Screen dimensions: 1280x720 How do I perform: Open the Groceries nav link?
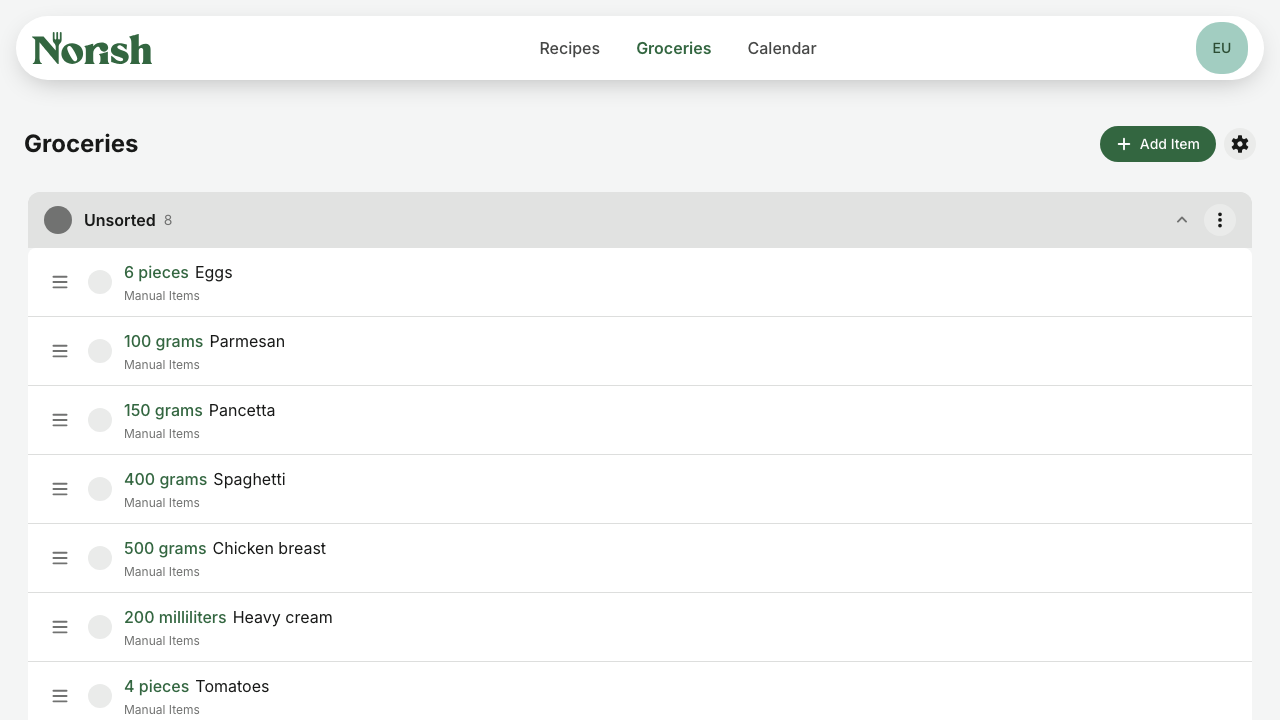674,48
